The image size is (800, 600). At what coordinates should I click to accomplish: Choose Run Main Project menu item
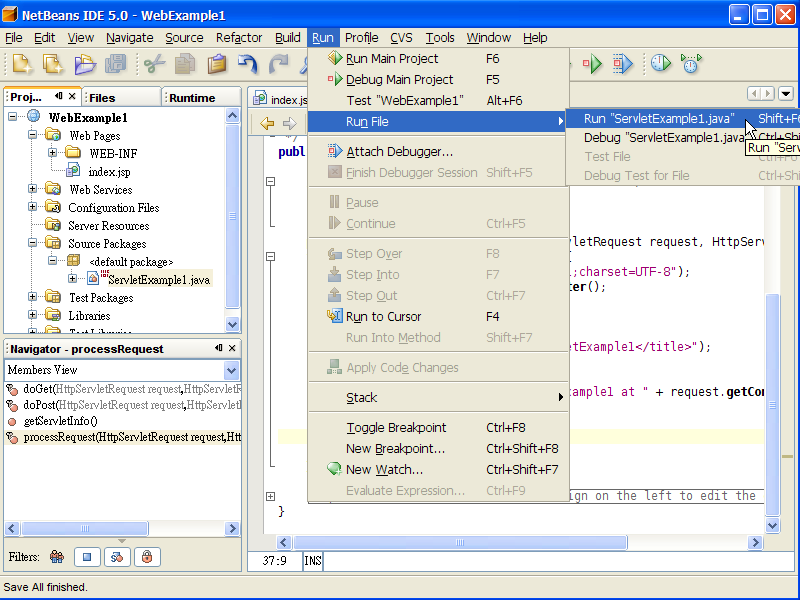(x=439, y=59)
